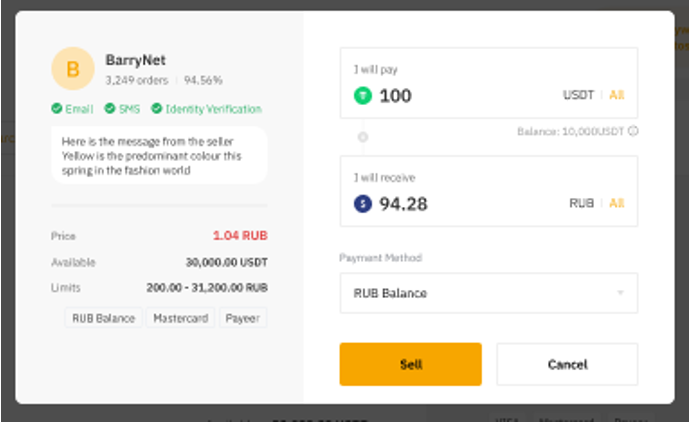Click All next to USDT

(616, 96)
